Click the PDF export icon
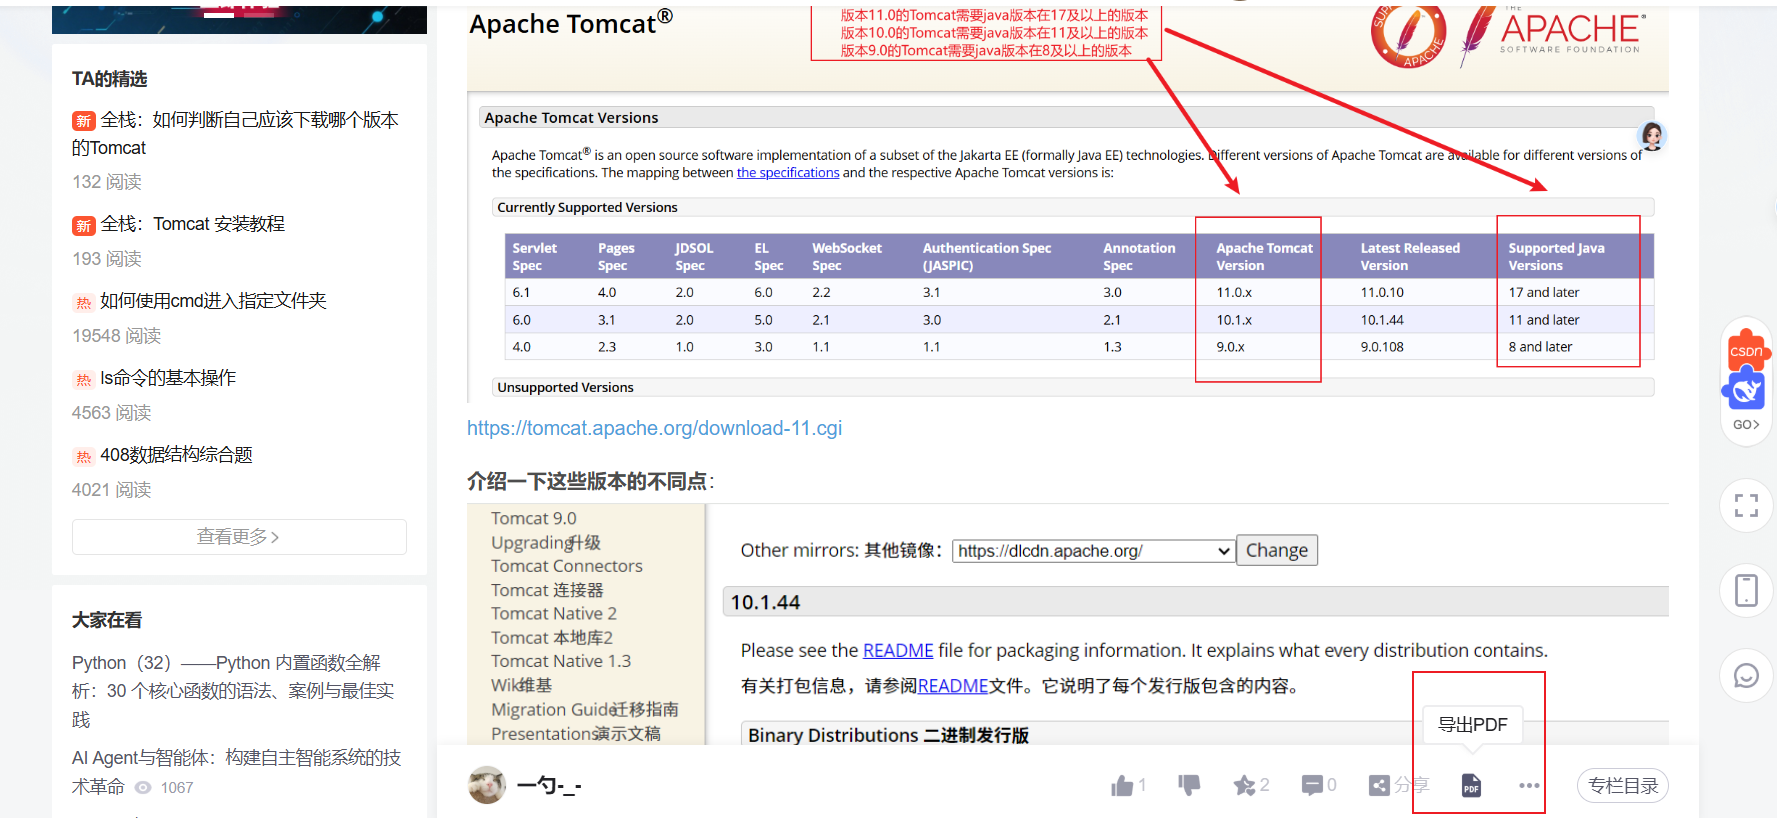Screen dimensions: 1777x818 [x=1471, y=786]
